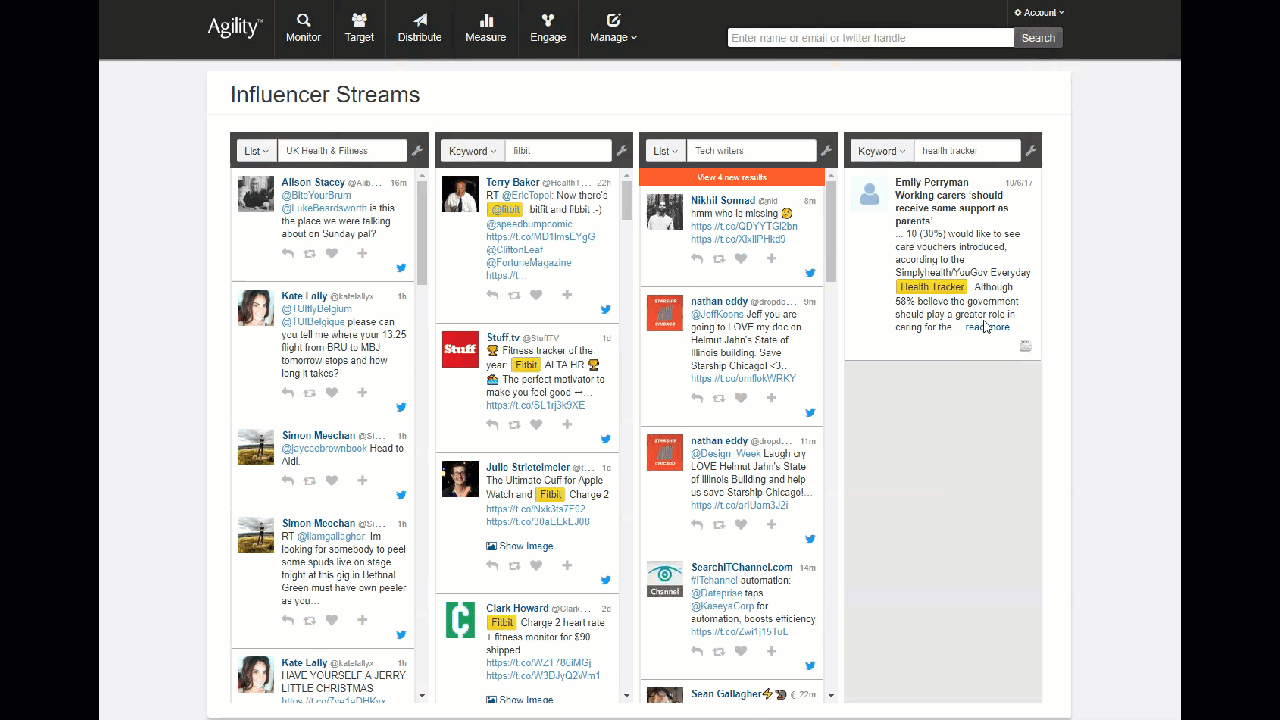This screenshot has height=720, width=1280.
Task: Click the UK Health & Fitness stream field
Action: click(342, 151)
